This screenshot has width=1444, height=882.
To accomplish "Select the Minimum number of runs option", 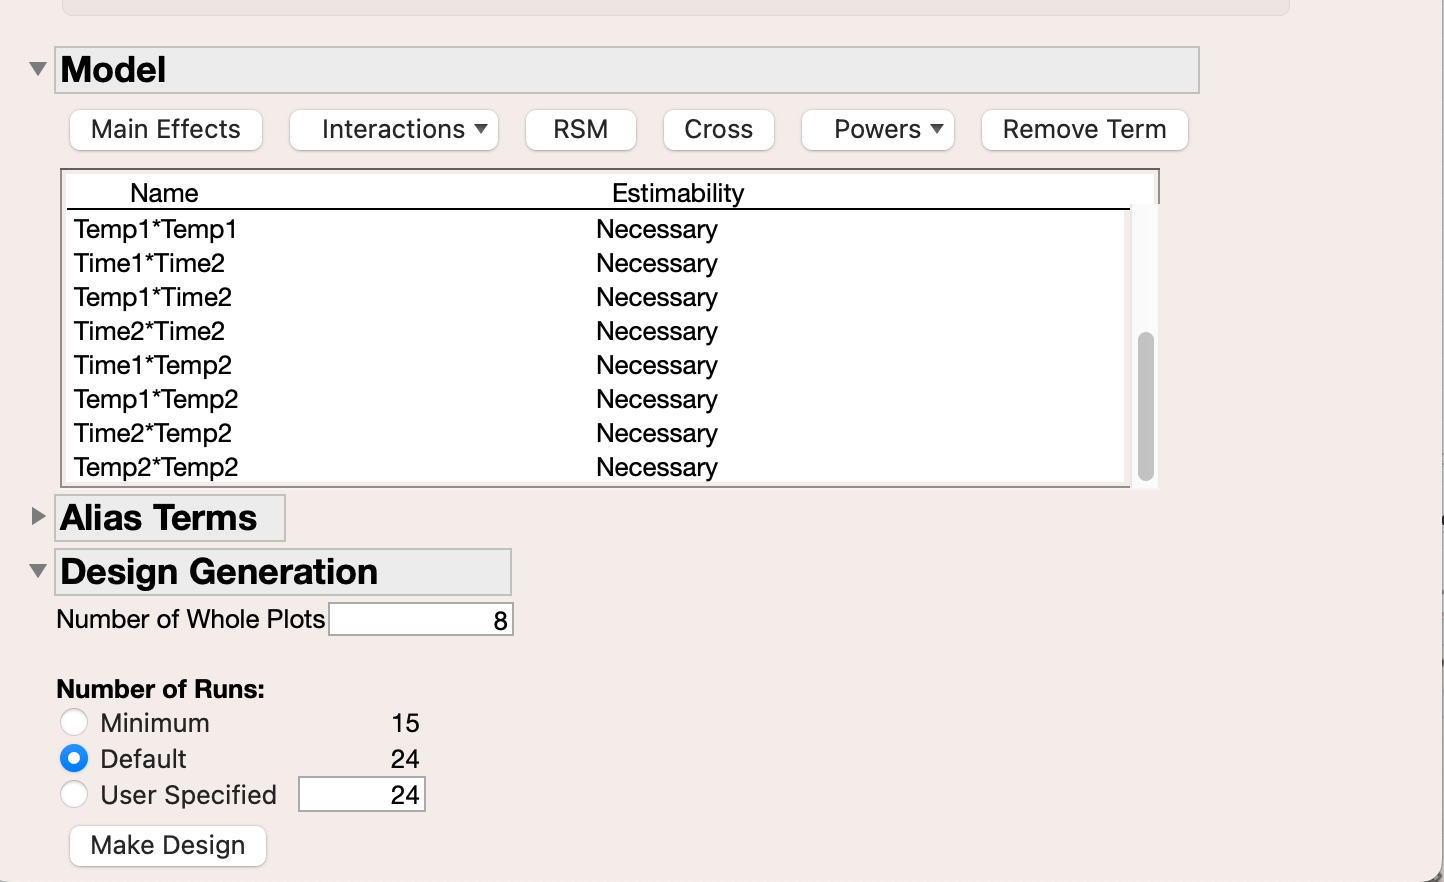I will coord(74,722).
